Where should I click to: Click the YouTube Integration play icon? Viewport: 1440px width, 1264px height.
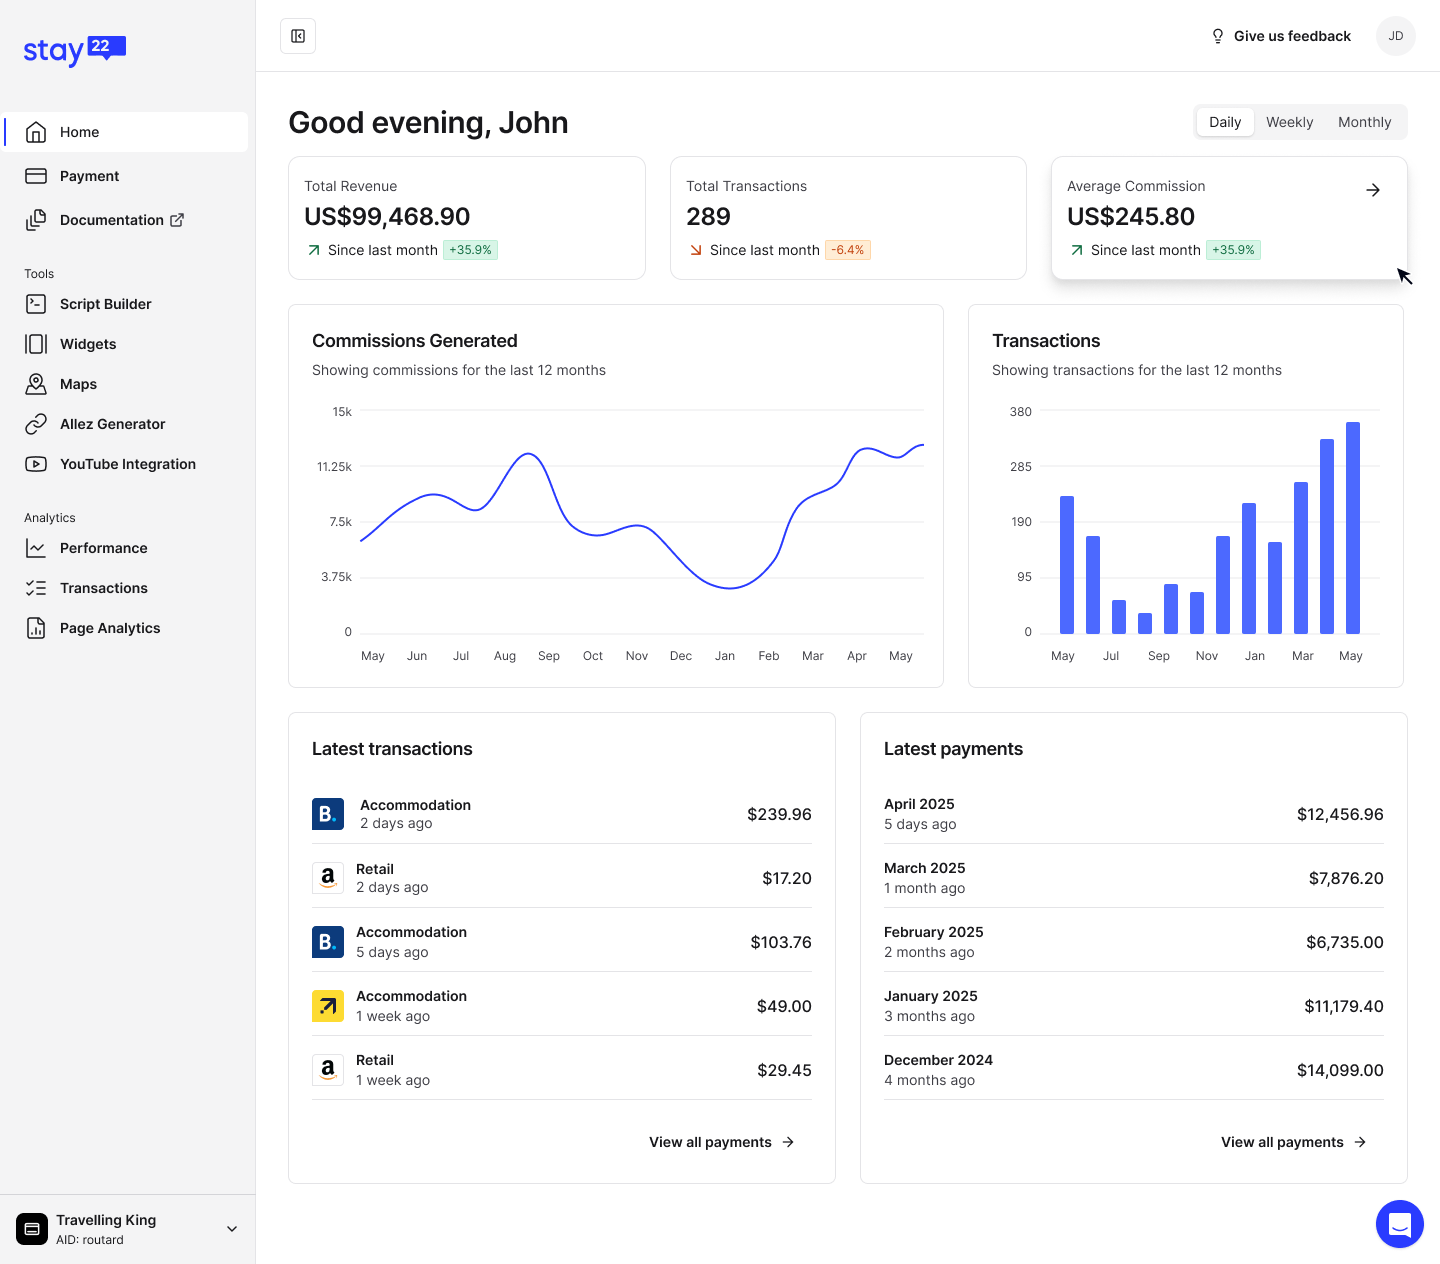[36, 464]
